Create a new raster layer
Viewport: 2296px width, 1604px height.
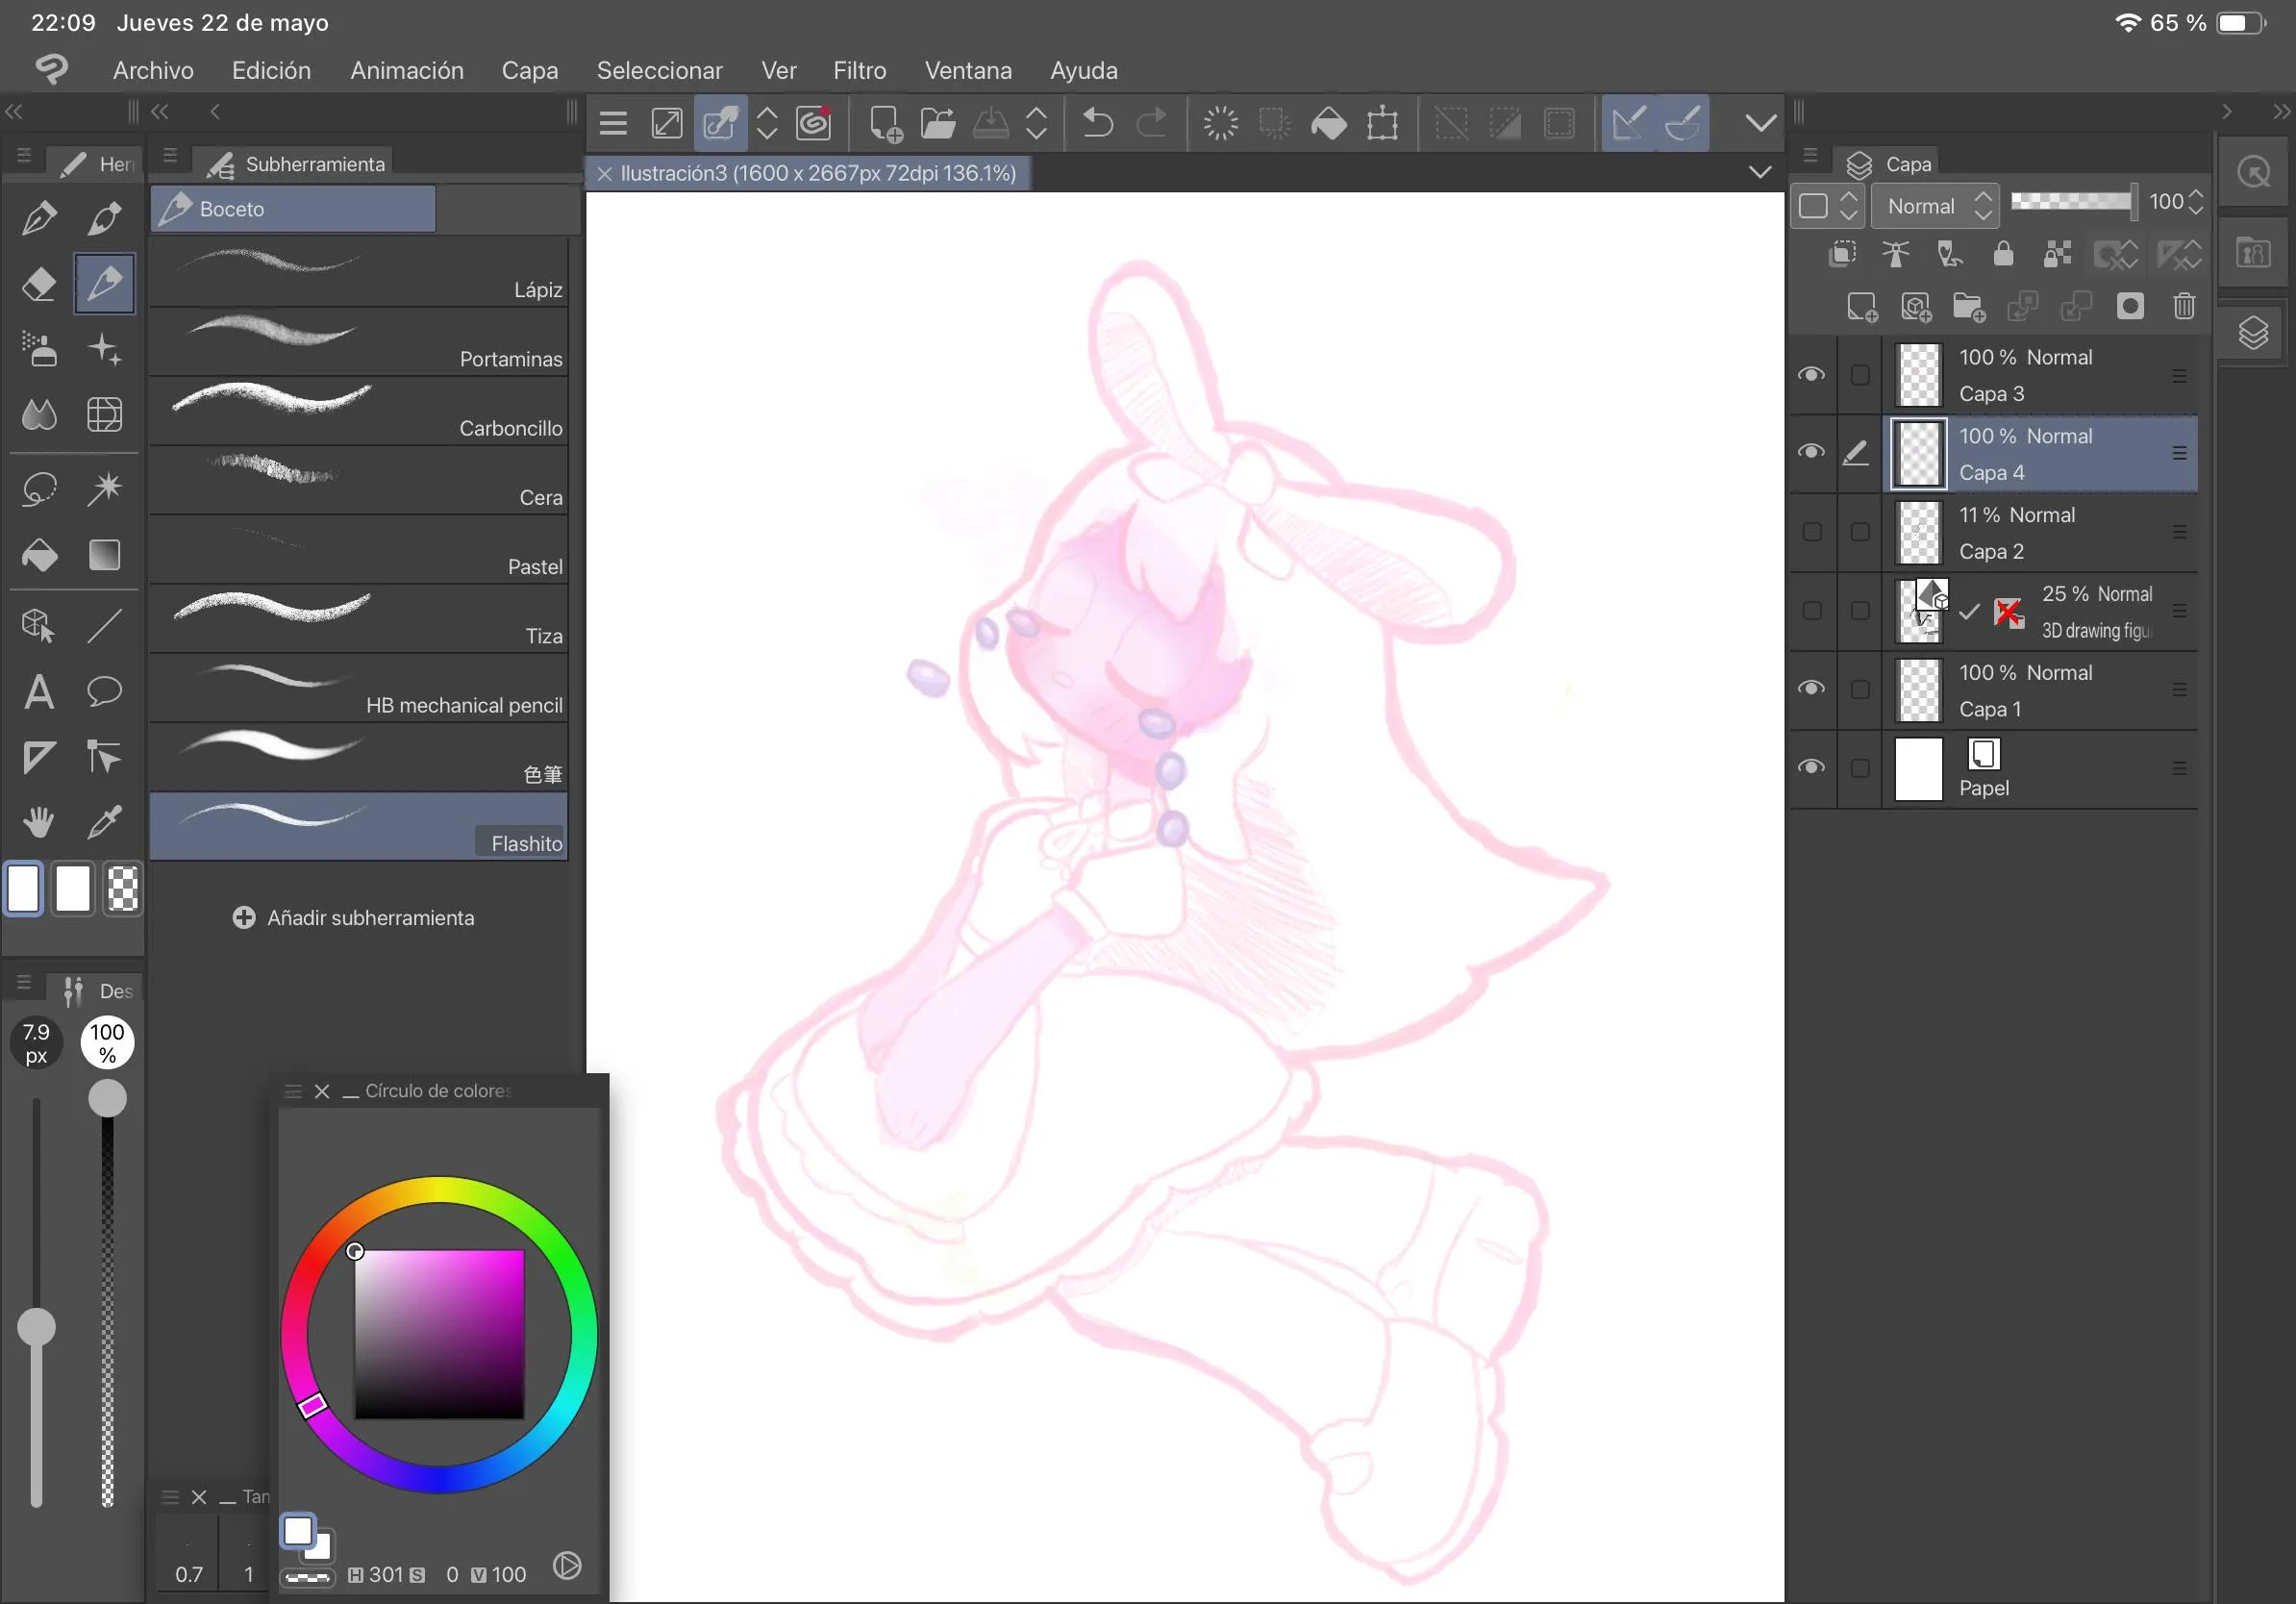click(x=1861, y=307)
